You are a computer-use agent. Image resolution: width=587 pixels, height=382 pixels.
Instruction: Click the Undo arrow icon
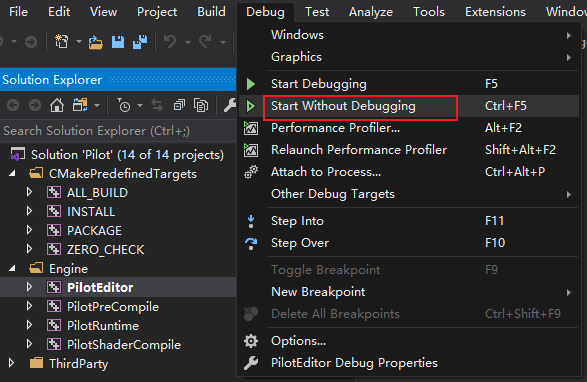[x=170, y=42]
